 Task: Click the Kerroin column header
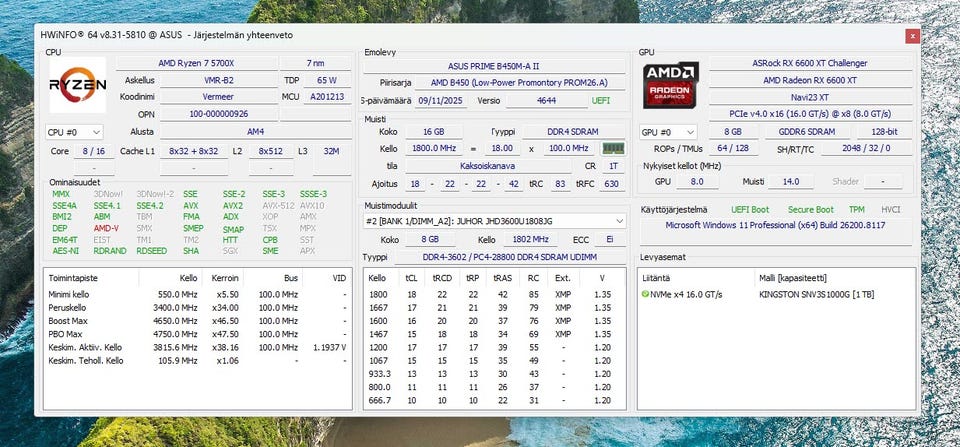[x=222, y=278]
